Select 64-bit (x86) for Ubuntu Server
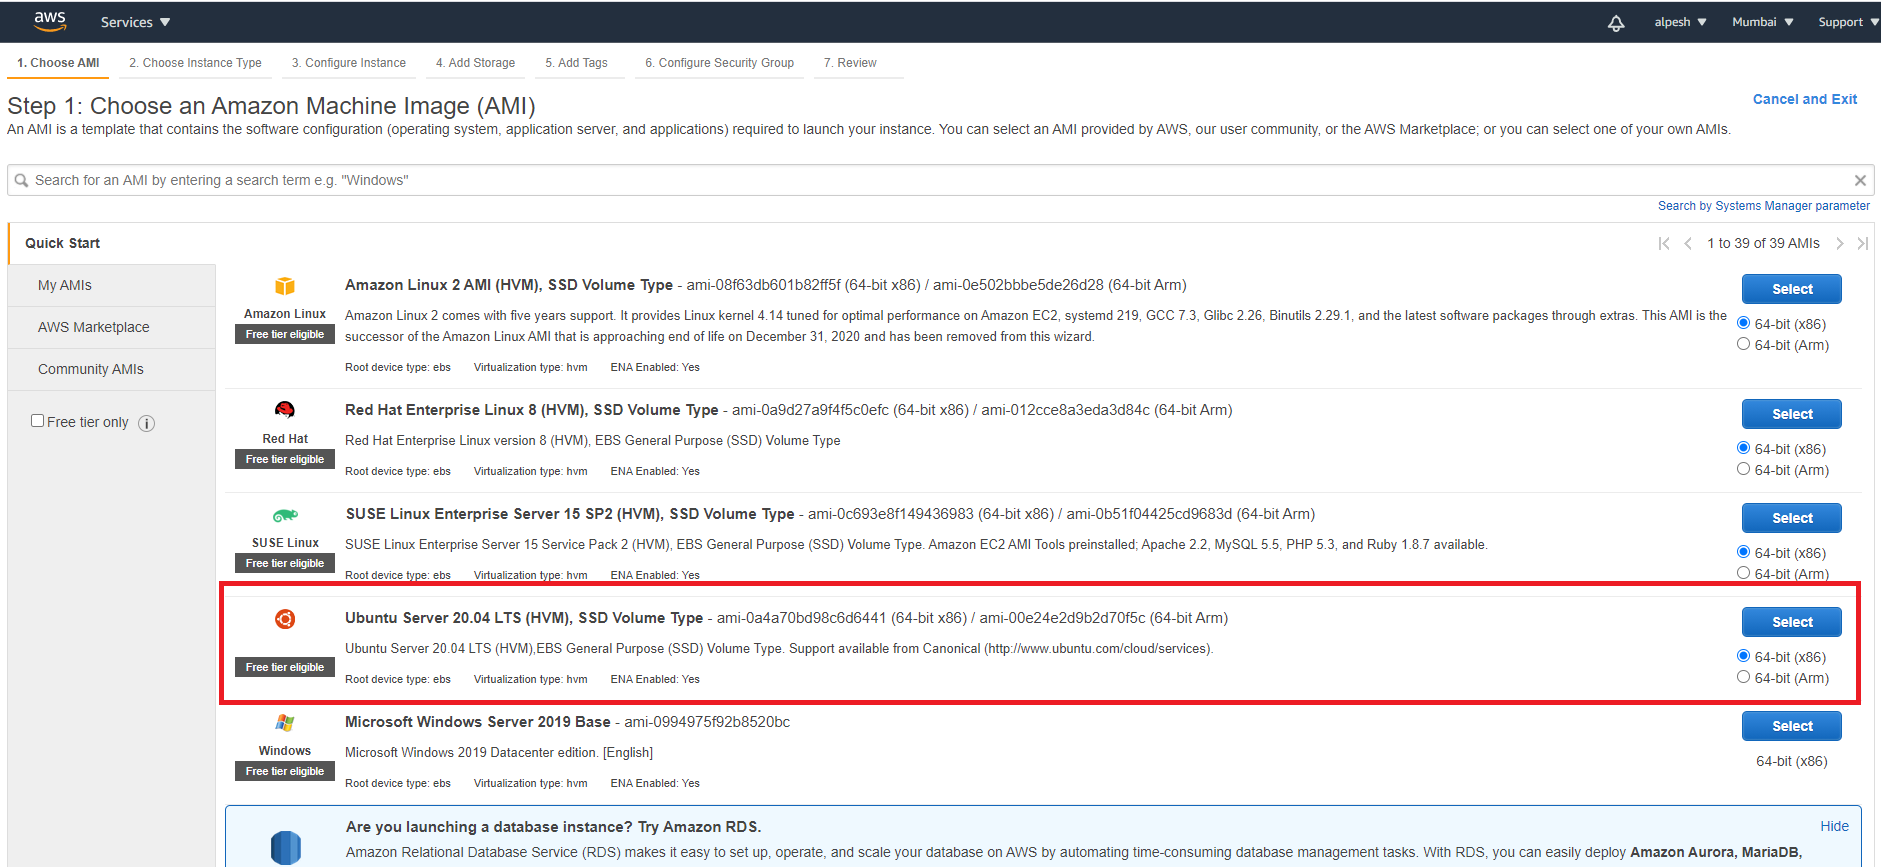Screen dimensions: 1881x867 click(1744, 656)
